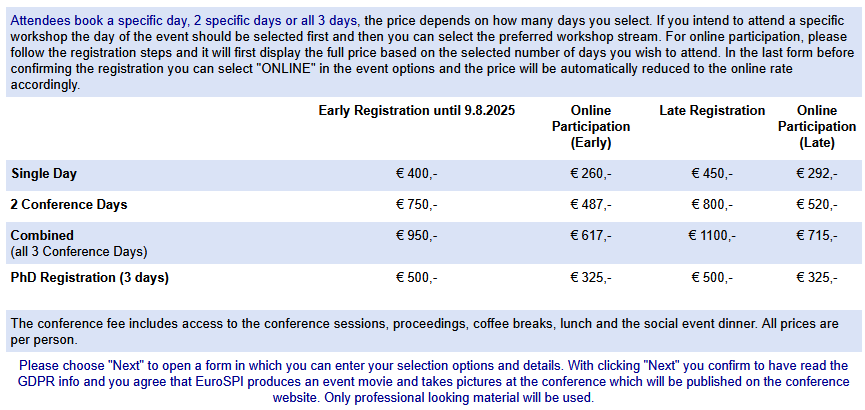Select PhD Registration (3 days) label
865x410 pixels.
(x=89, y=278)
